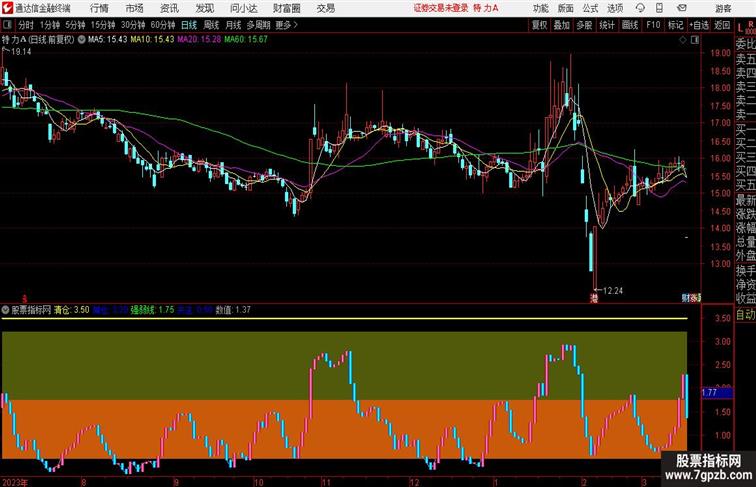Image resolution: width=756 pixels, height=487 pixels.
Task: Expand the round dropdown beside 股票指标网 indicator
Action: coord(5,310)
